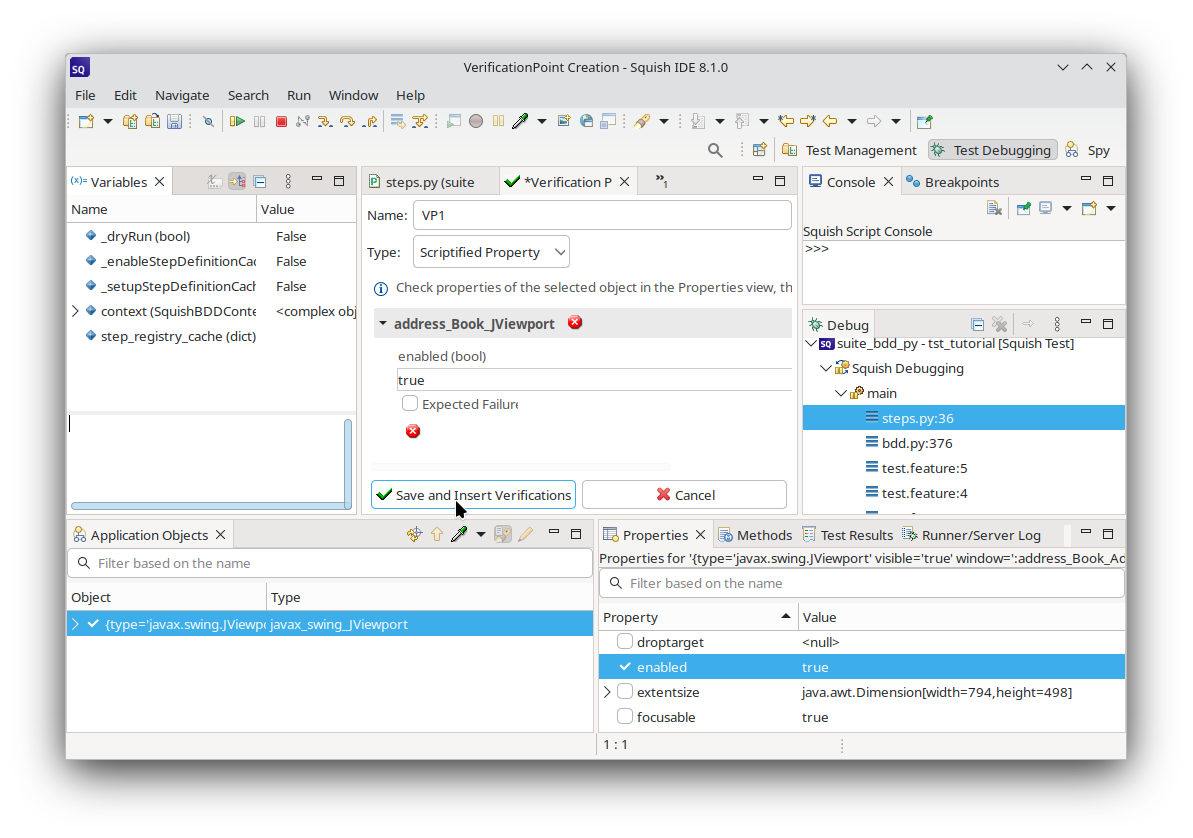This screenshot has height=838, width=1193.
Task: Click the green Resume run button
Action: (237, 121)
